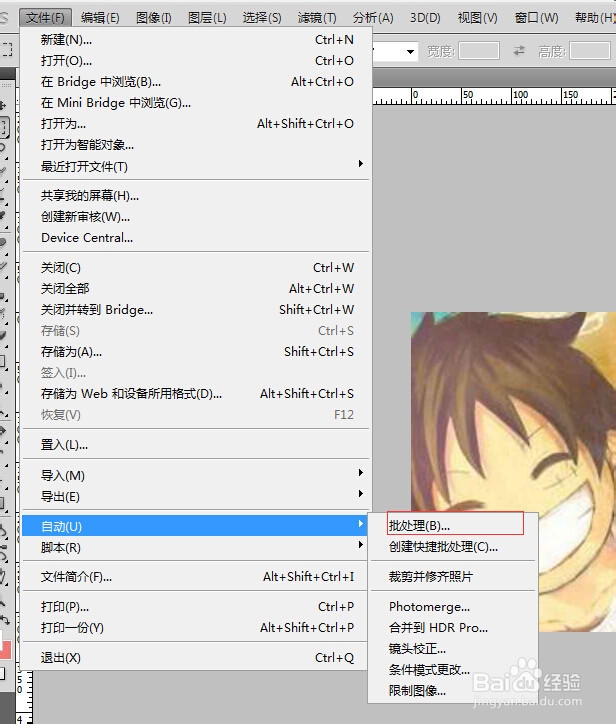This screenshot has height=724, width=616.
Task: Choose 关闭(C) menu entry
Action: click(x=196, y=268)
